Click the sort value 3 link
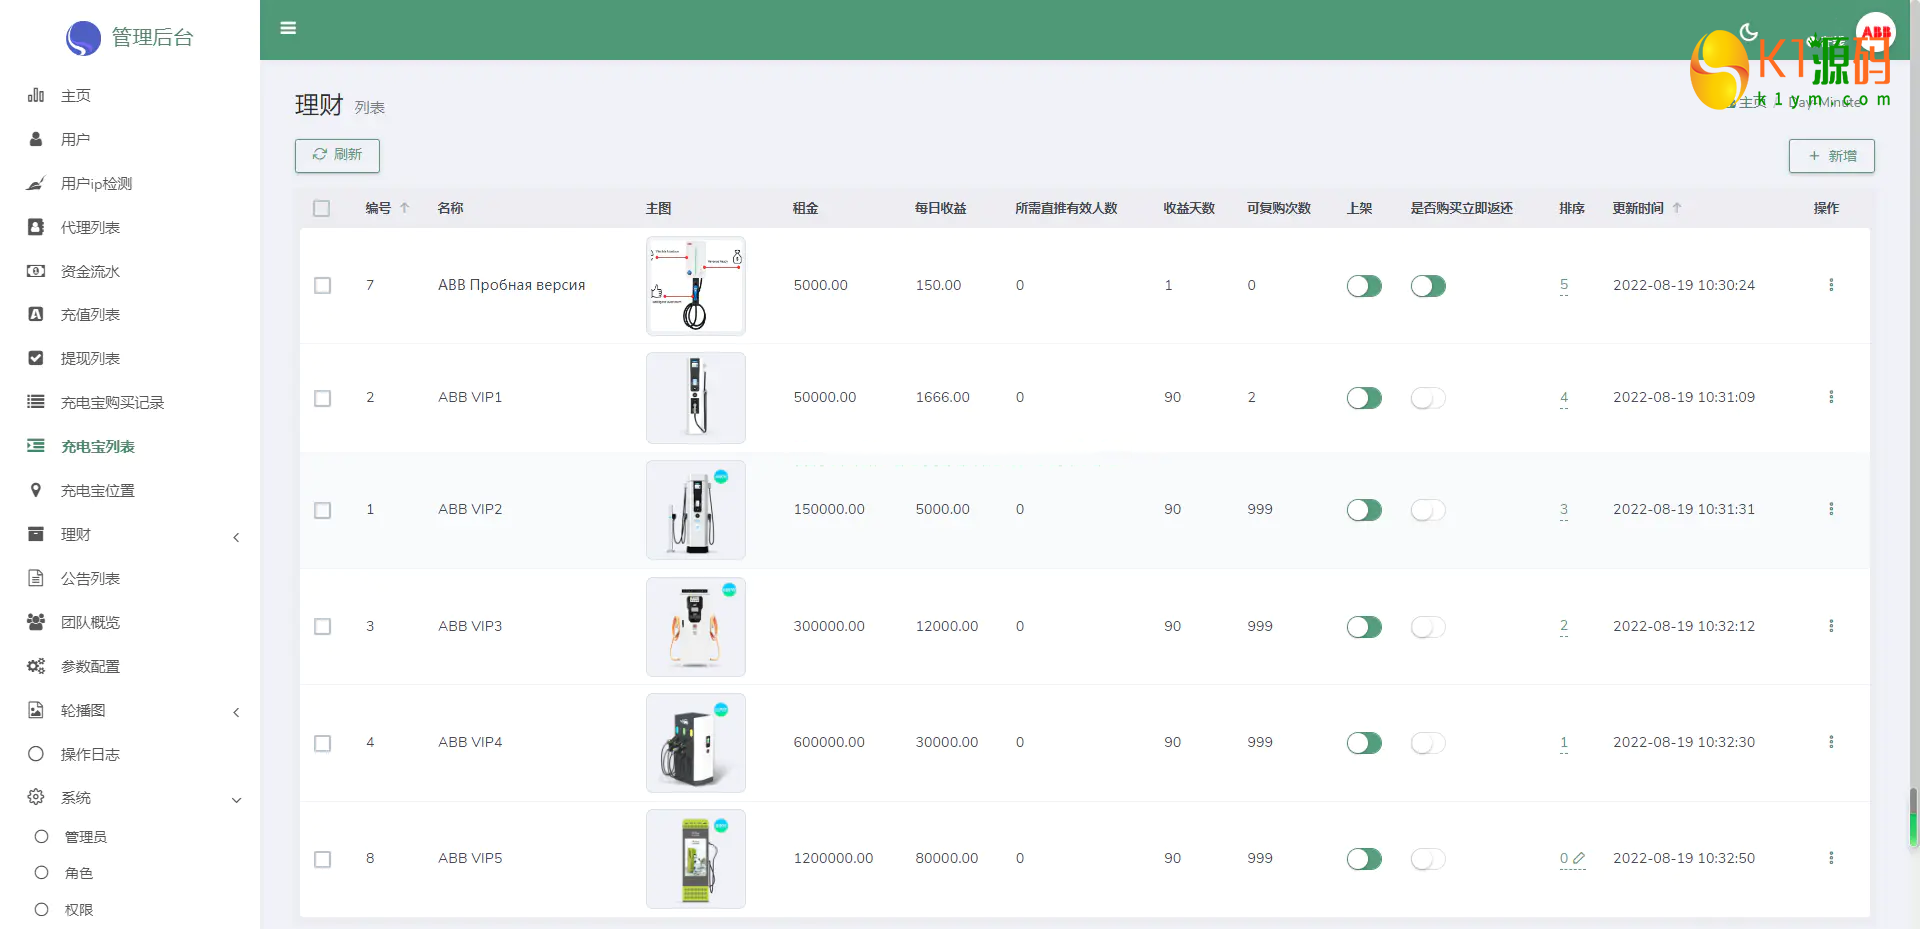 (x=1564, y=509)
